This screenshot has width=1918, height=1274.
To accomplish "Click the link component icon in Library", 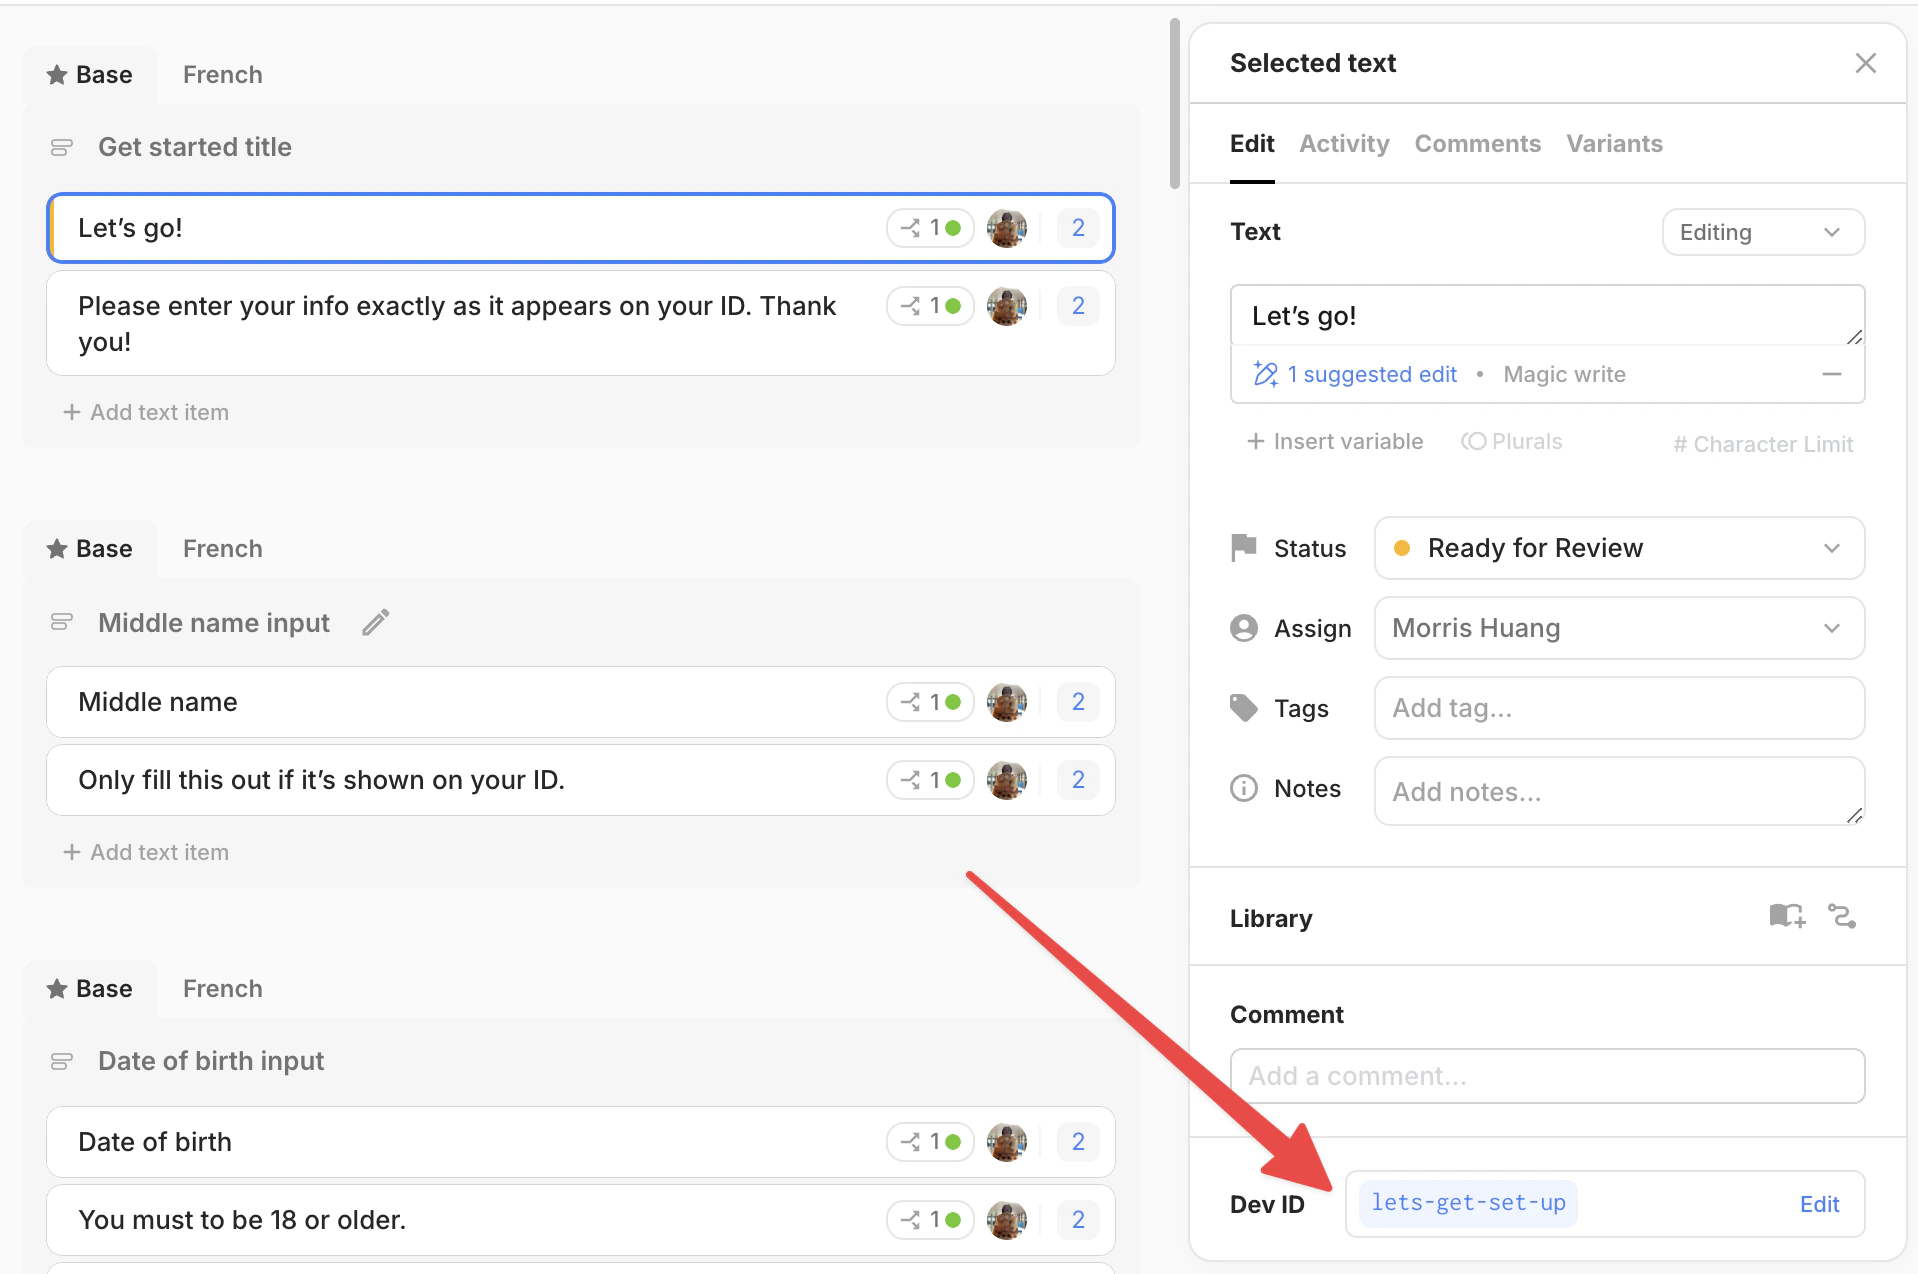I will tap(1842, 916).
